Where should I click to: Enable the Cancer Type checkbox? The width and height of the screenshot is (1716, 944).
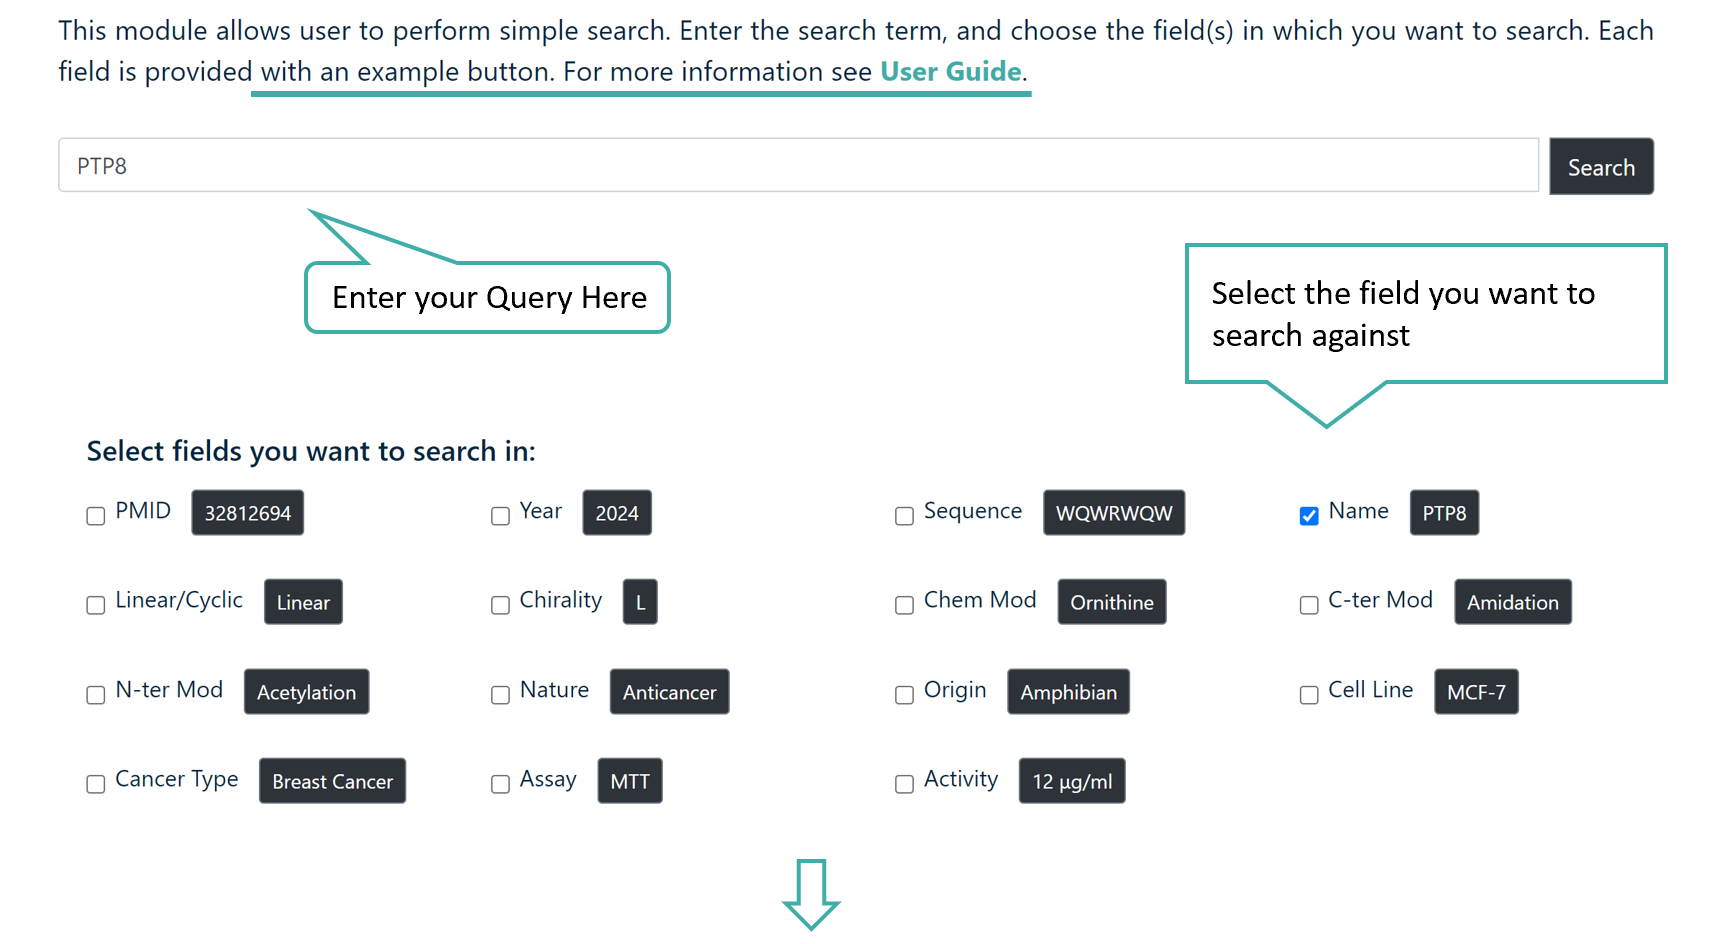(x=95, y=784)
